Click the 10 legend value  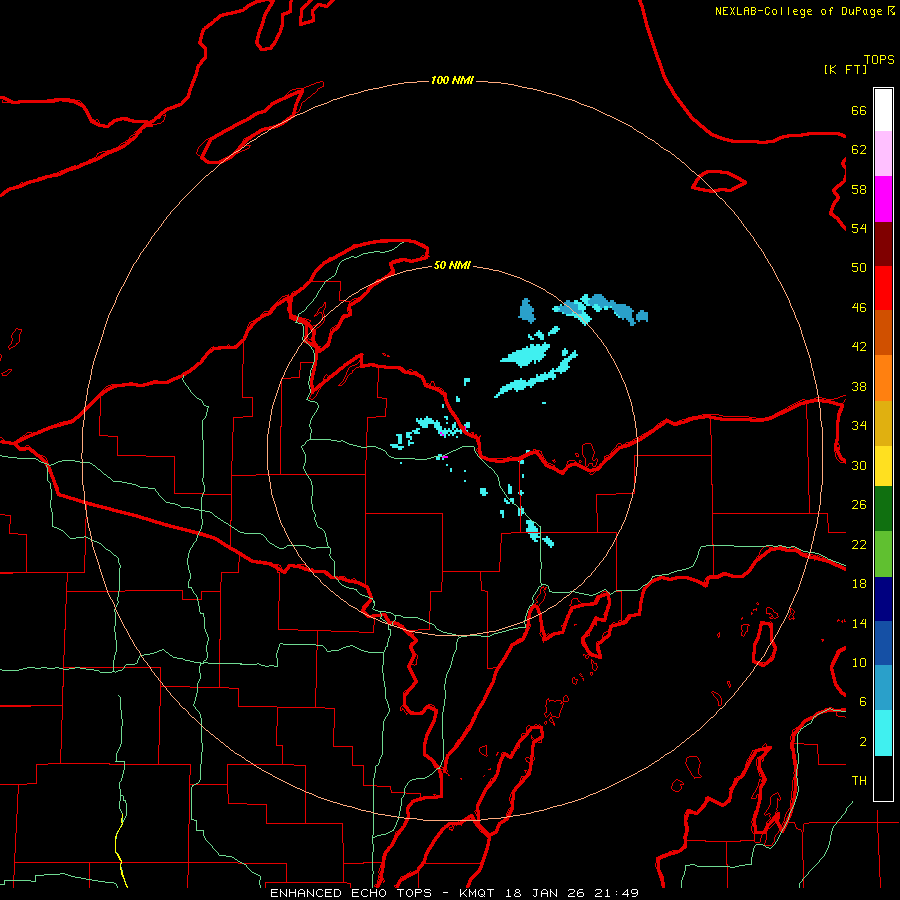[x=859, y=662]
